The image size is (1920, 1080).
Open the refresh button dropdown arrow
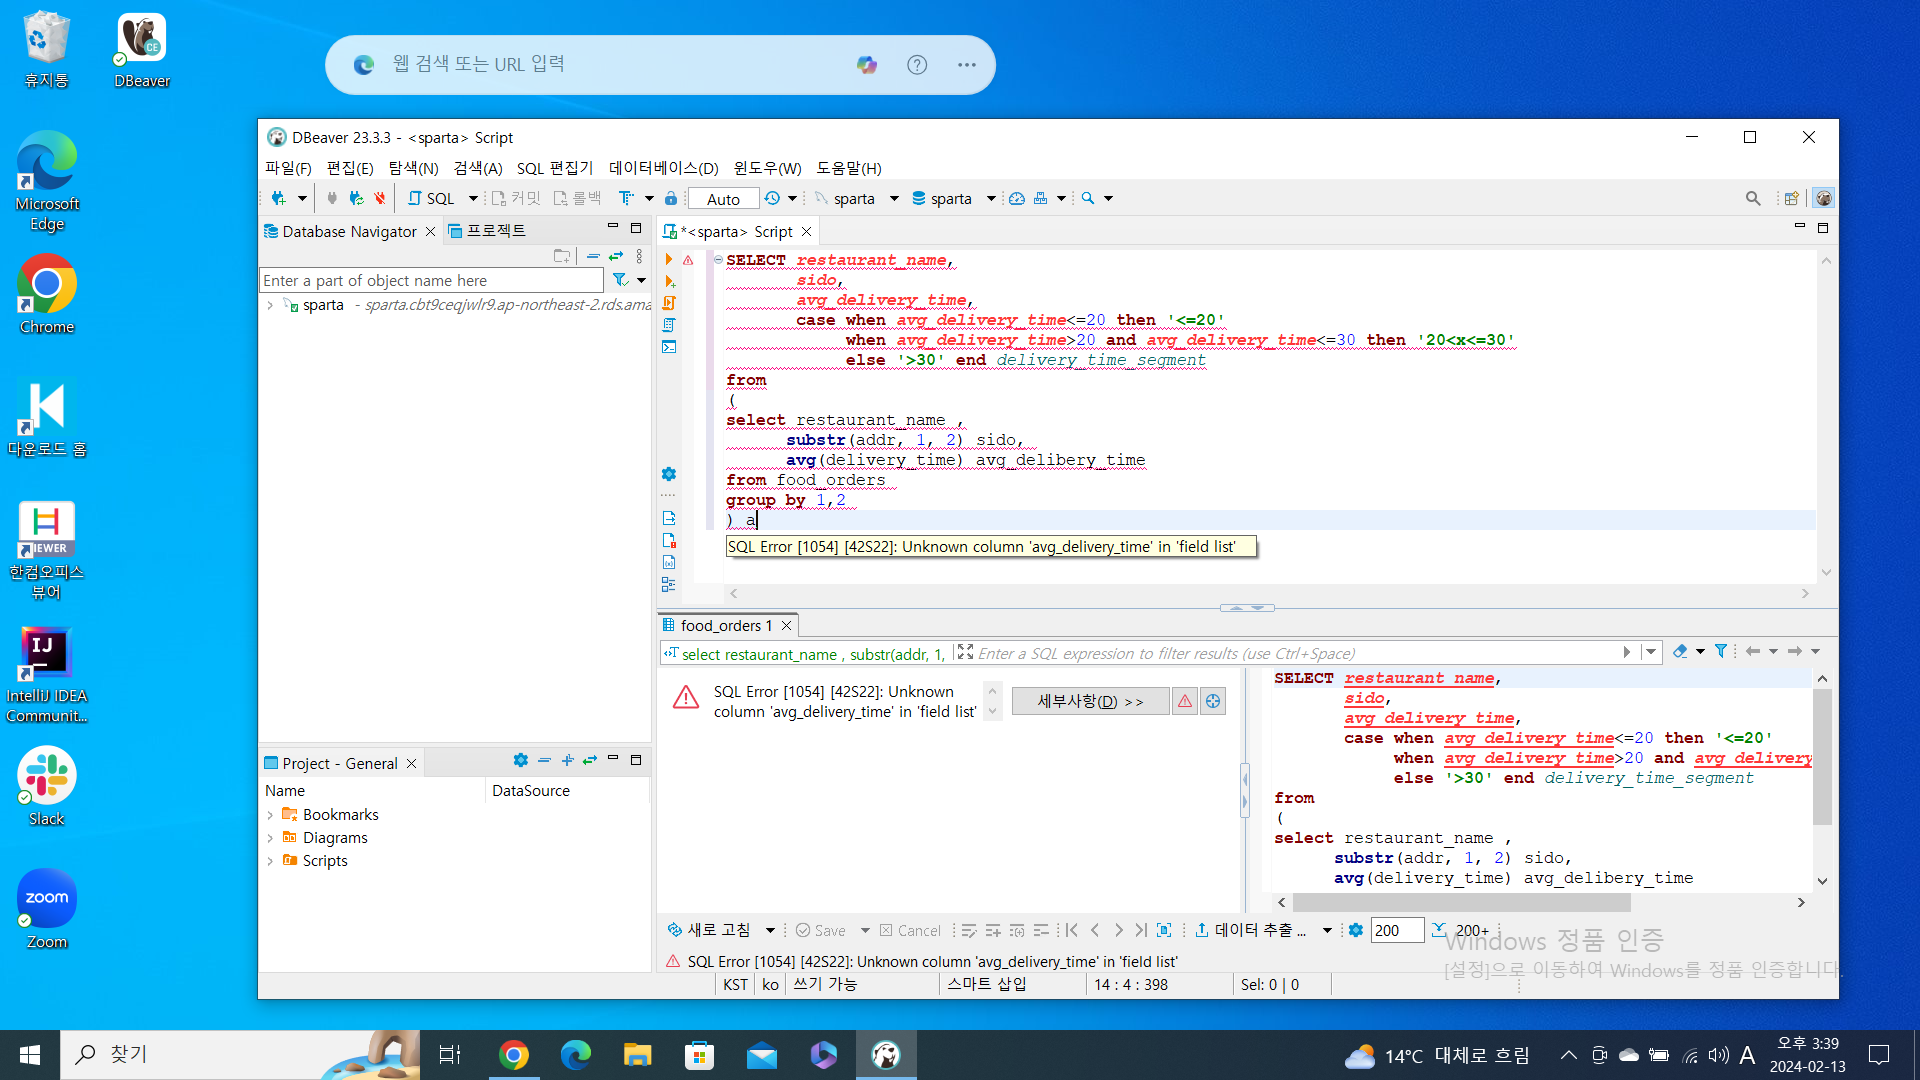click(x=770, y=930)
